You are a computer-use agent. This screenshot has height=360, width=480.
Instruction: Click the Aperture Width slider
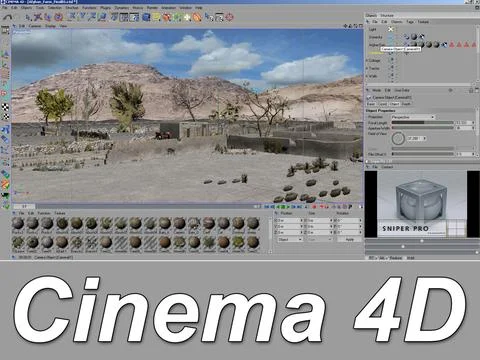point(422,128)
